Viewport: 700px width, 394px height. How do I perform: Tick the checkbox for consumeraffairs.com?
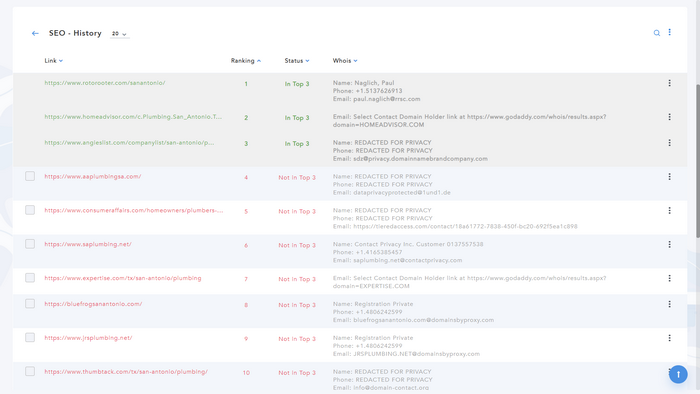coord(30,210)
